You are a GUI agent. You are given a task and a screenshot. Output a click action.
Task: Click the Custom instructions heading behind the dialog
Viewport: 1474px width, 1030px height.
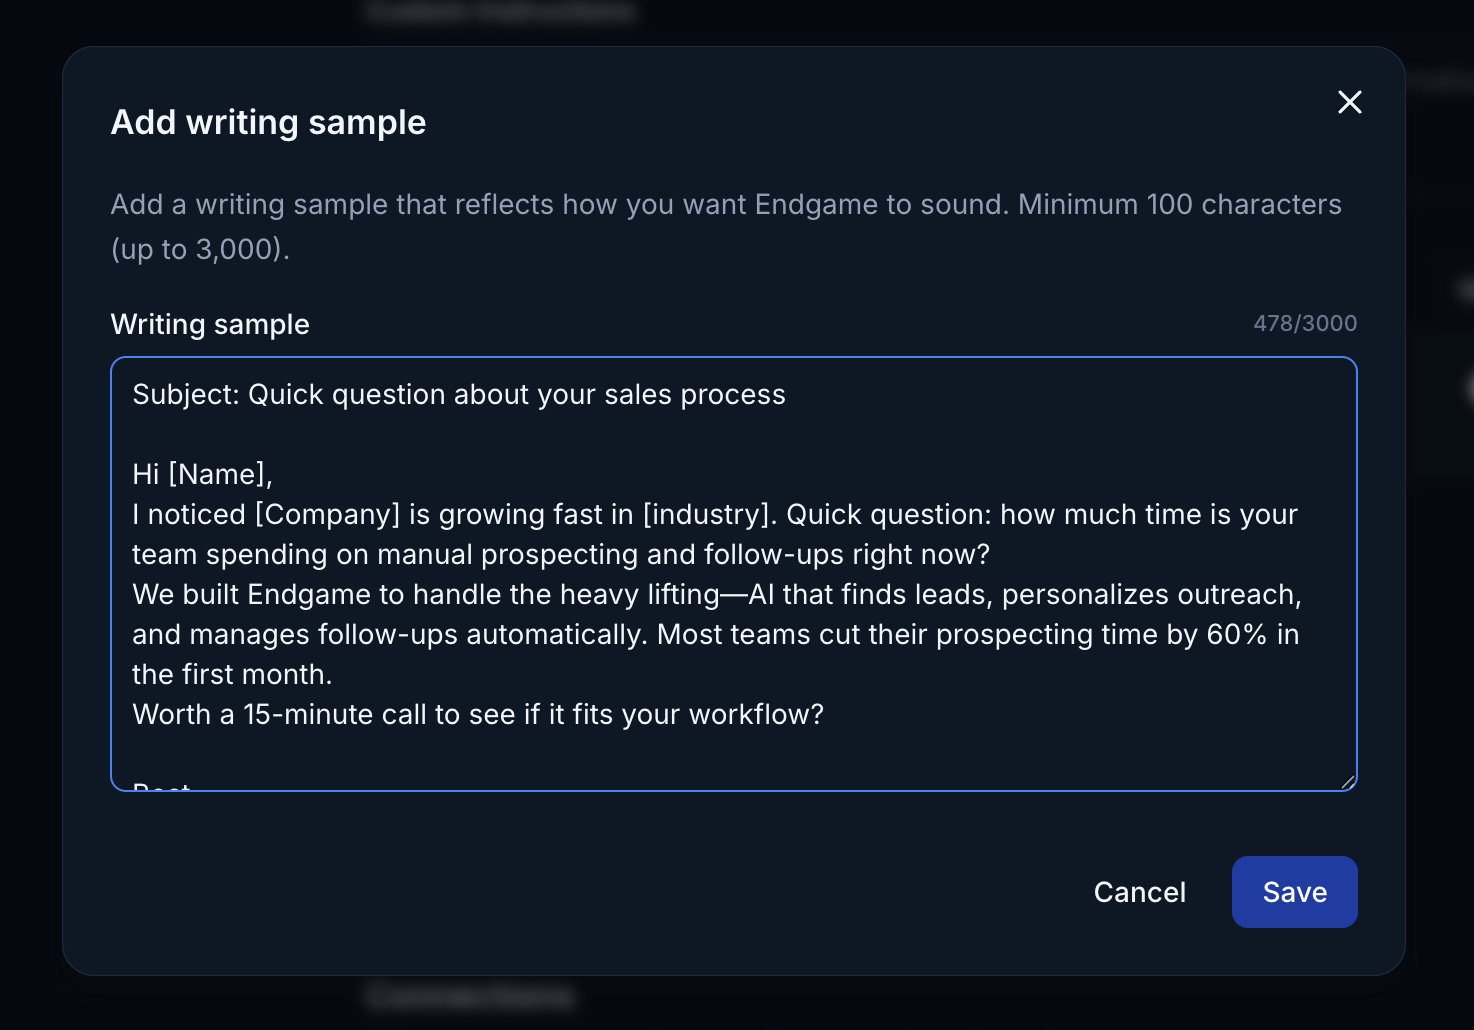coord(500,11)
